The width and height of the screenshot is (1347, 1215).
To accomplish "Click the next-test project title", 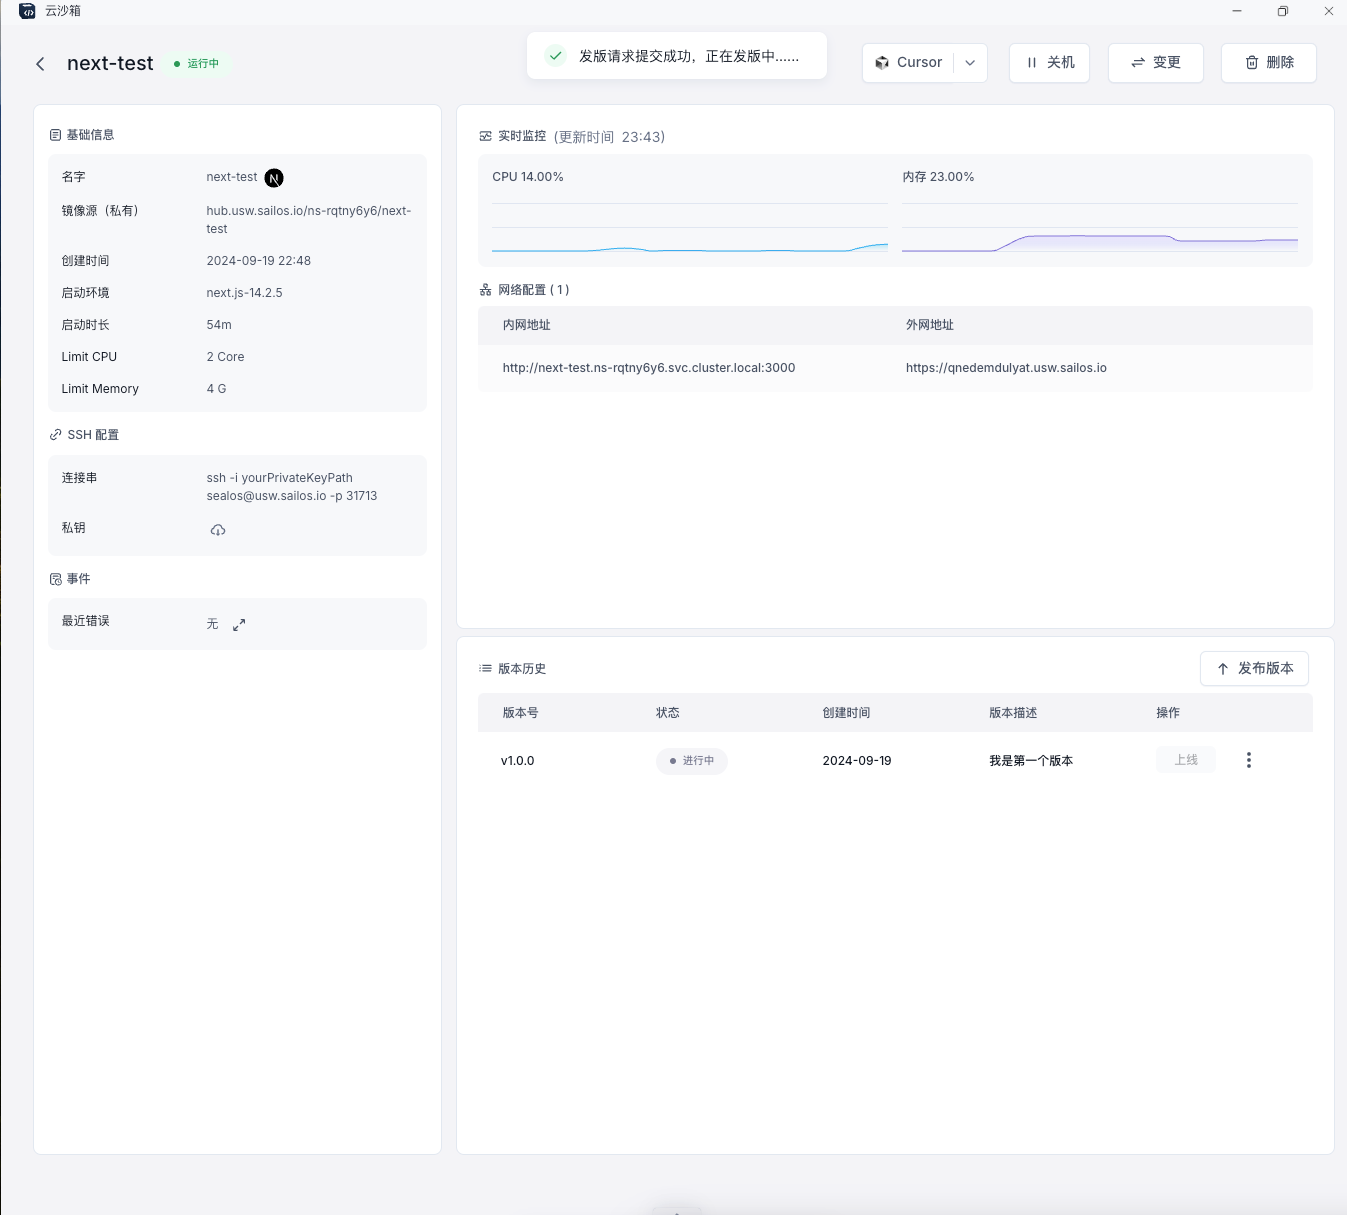I will click(110, 63).
